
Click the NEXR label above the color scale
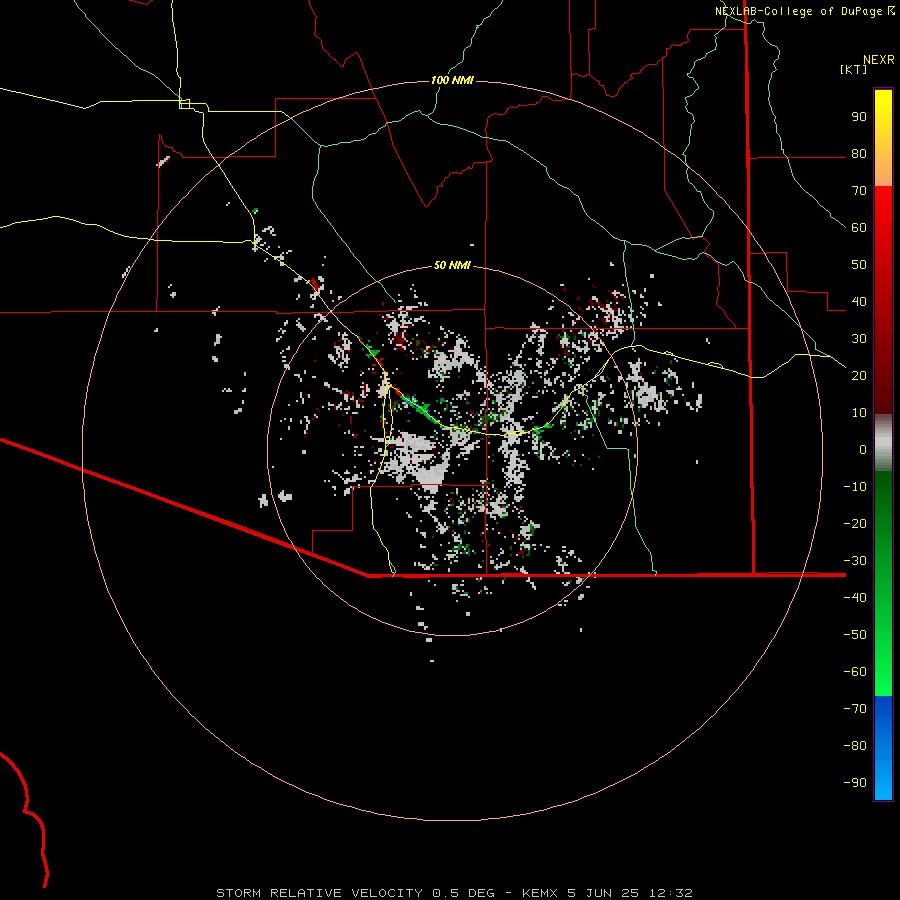coord(878,60)
